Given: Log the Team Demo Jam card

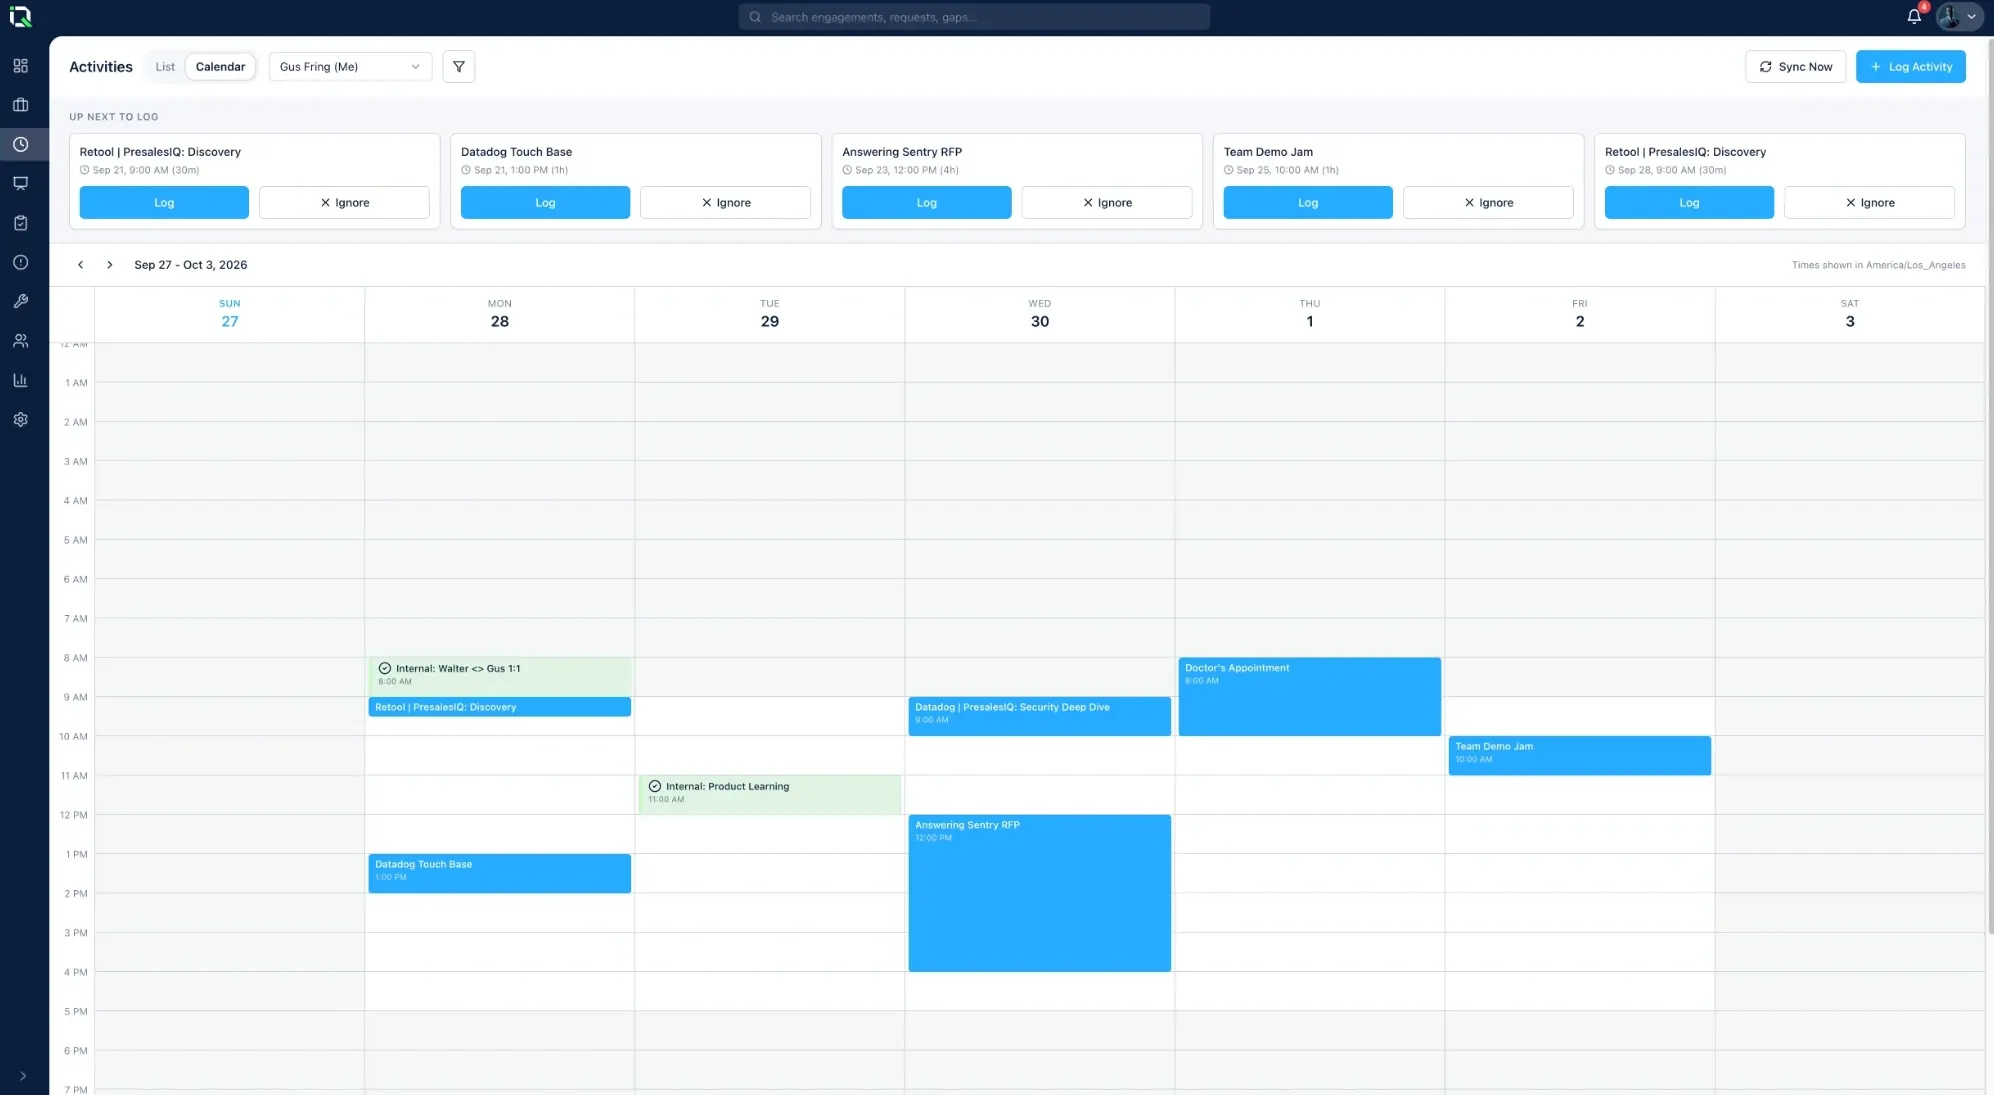Looking at the screenshot, I should tap(1307, 202).
